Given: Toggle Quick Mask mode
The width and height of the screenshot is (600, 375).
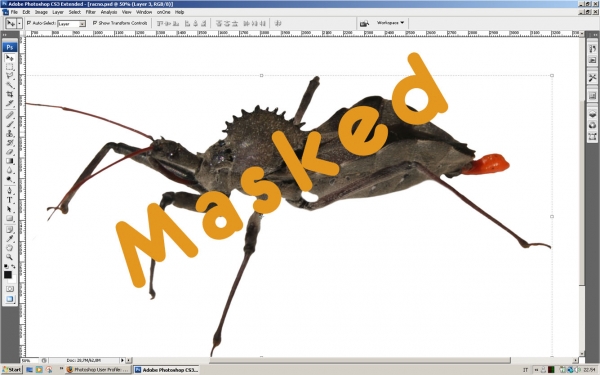Looking at the screenshot, I should [10, 289].
